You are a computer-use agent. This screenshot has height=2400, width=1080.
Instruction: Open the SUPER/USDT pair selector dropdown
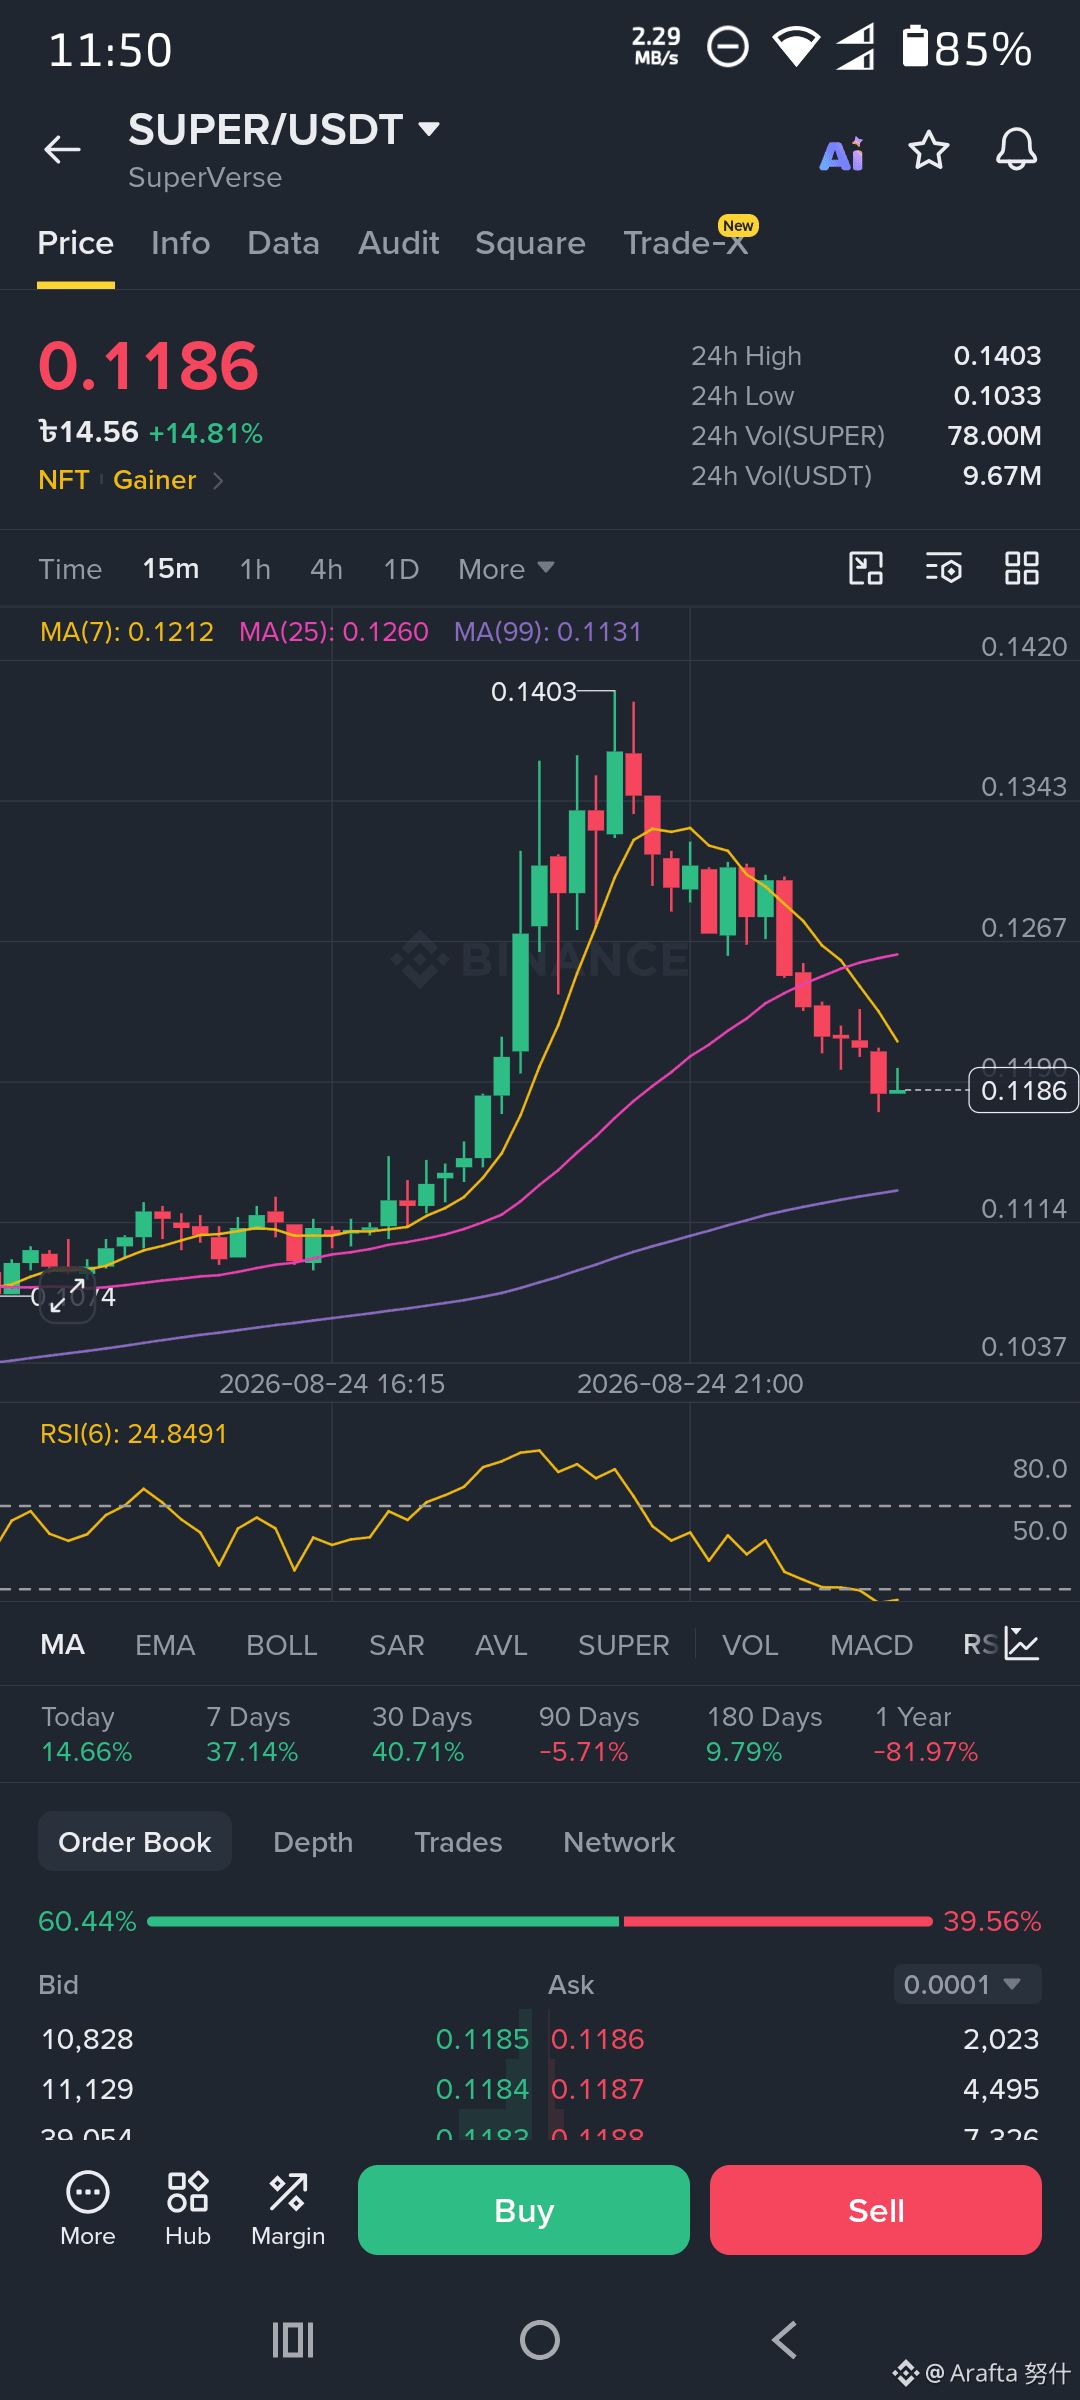click(x=284, y=130)
